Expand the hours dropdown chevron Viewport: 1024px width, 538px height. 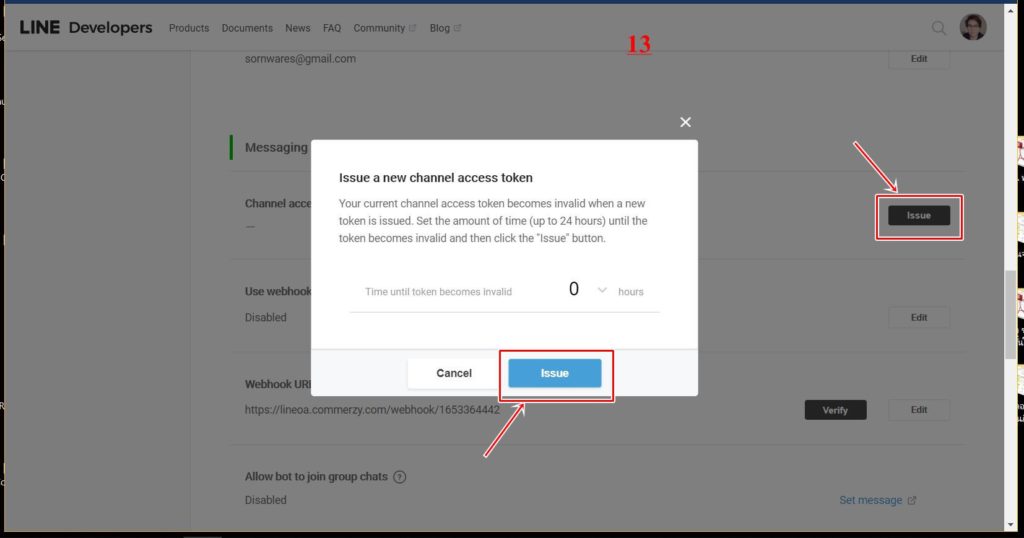[x=602, y=290]
